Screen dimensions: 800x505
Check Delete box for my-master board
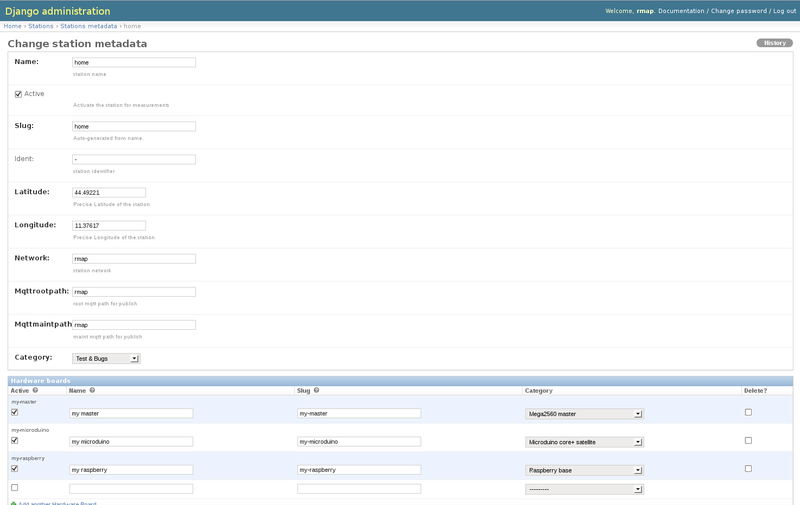coord(748,412)
